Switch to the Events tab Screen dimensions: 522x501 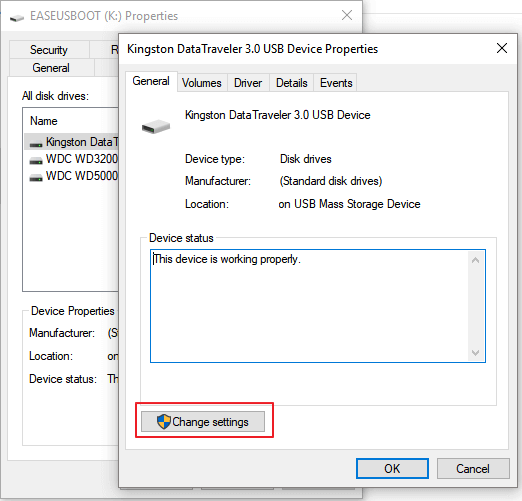(336, 83)
